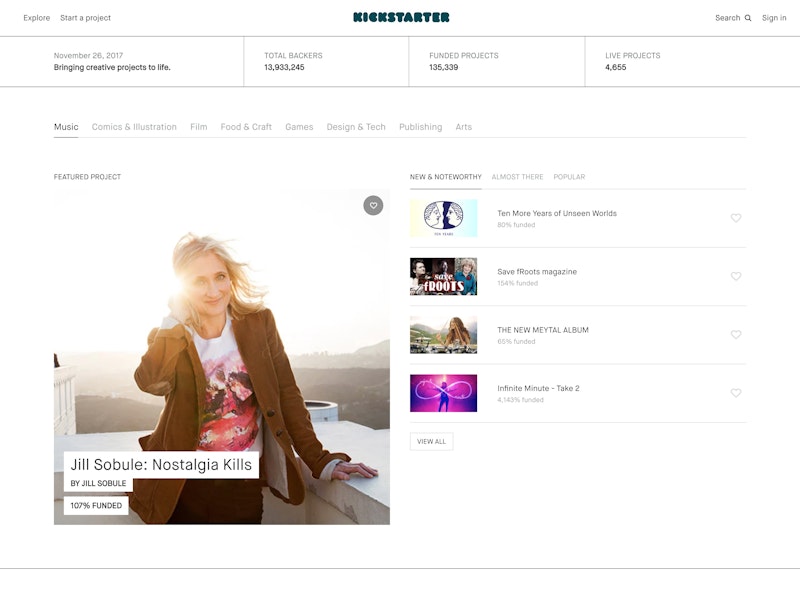Open search via the magnifier icon
The width and height of the screenshot is (800, 600).
click(747, 18)
